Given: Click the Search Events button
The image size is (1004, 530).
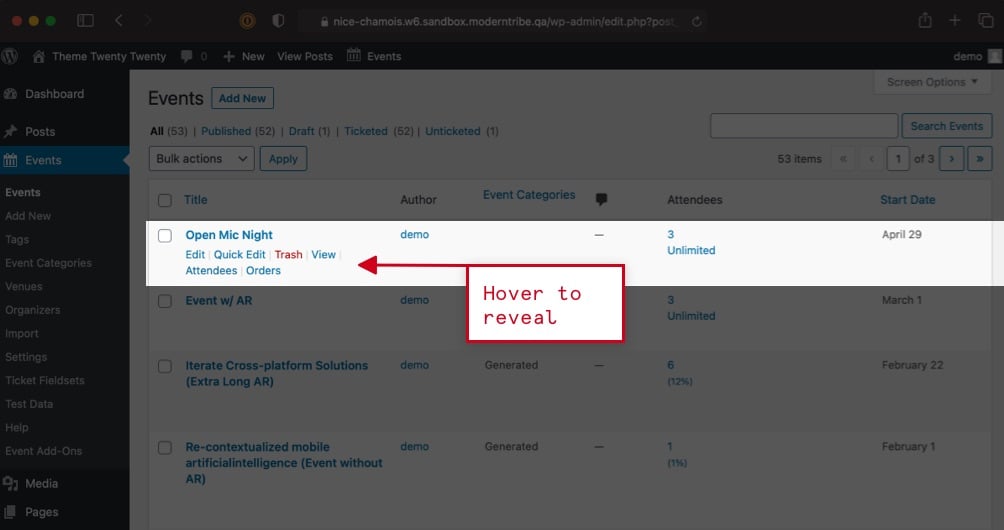Looking at the screenshot, I should coord(947,126).
